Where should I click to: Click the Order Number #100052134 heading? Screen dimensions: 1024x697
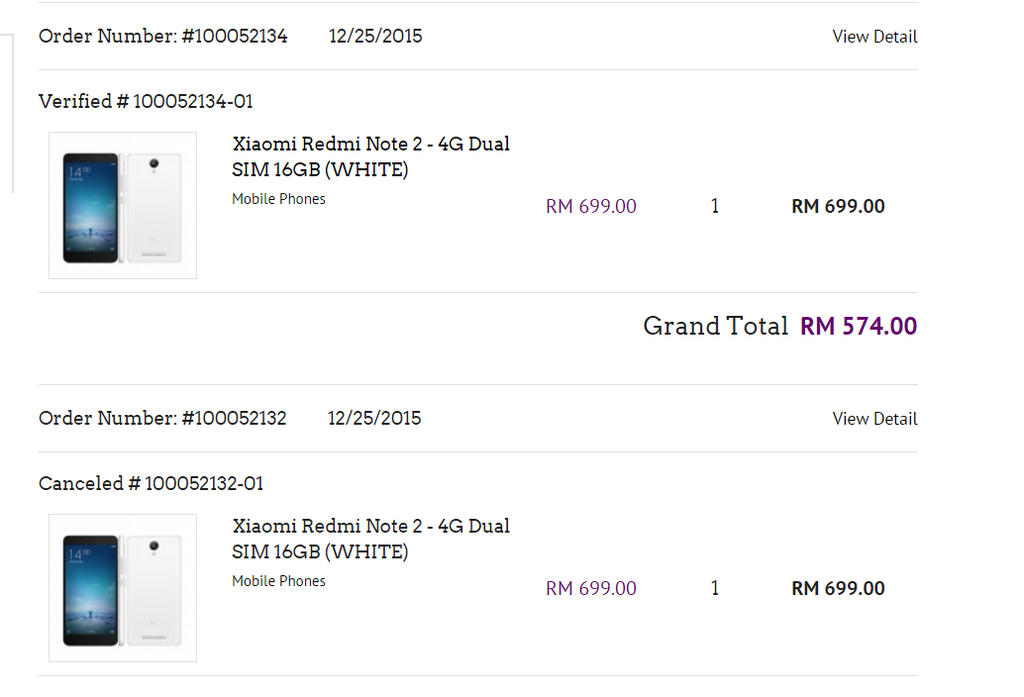pyautogui.click(x=163, y=37)
